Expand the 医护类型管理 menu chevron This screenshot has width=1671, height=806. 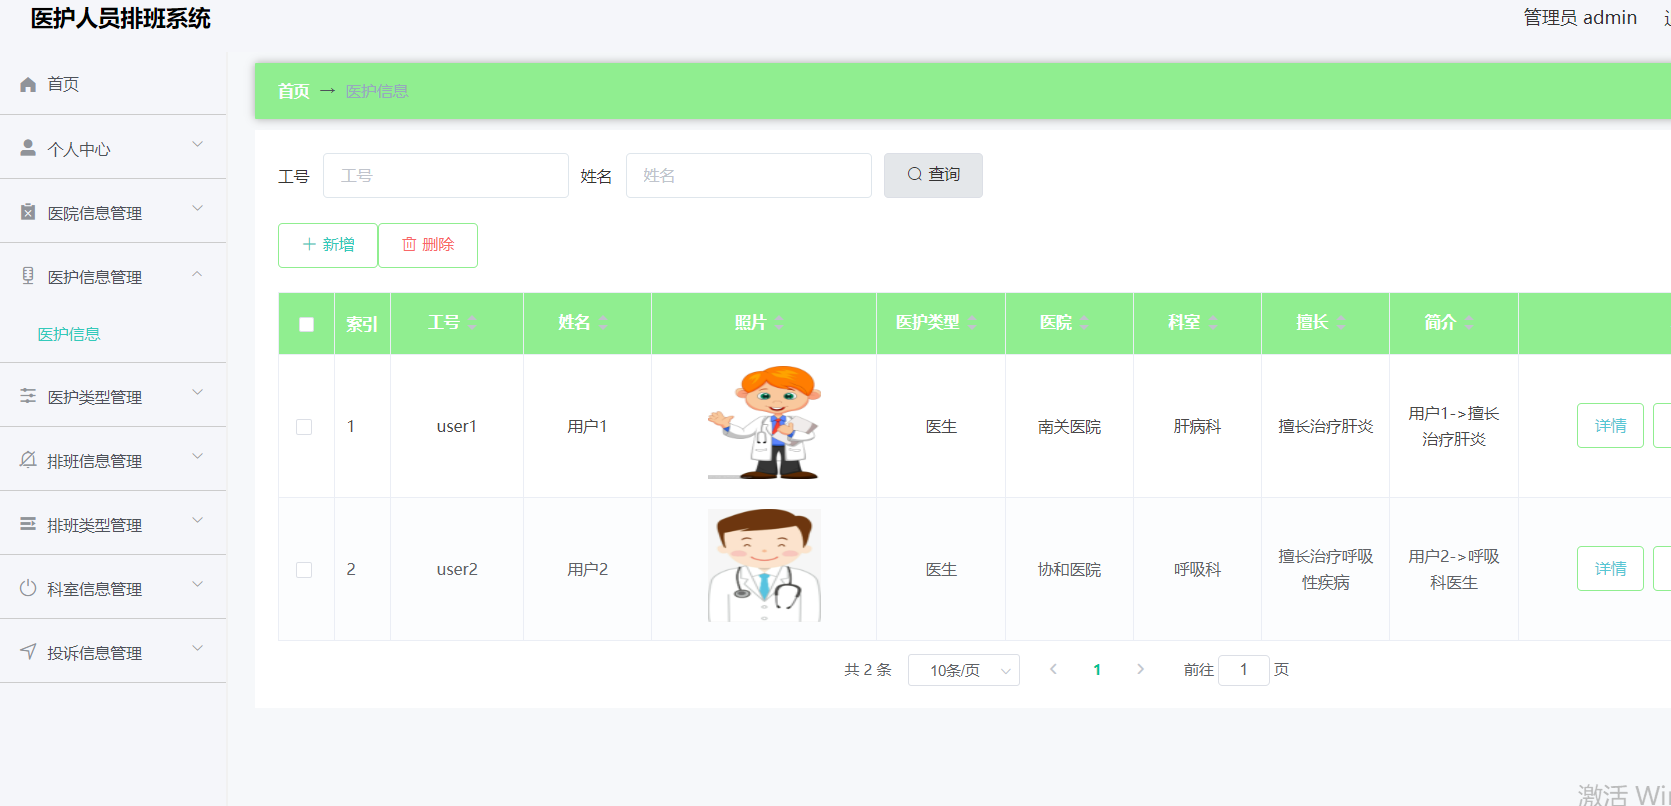[x=198, y=393]
